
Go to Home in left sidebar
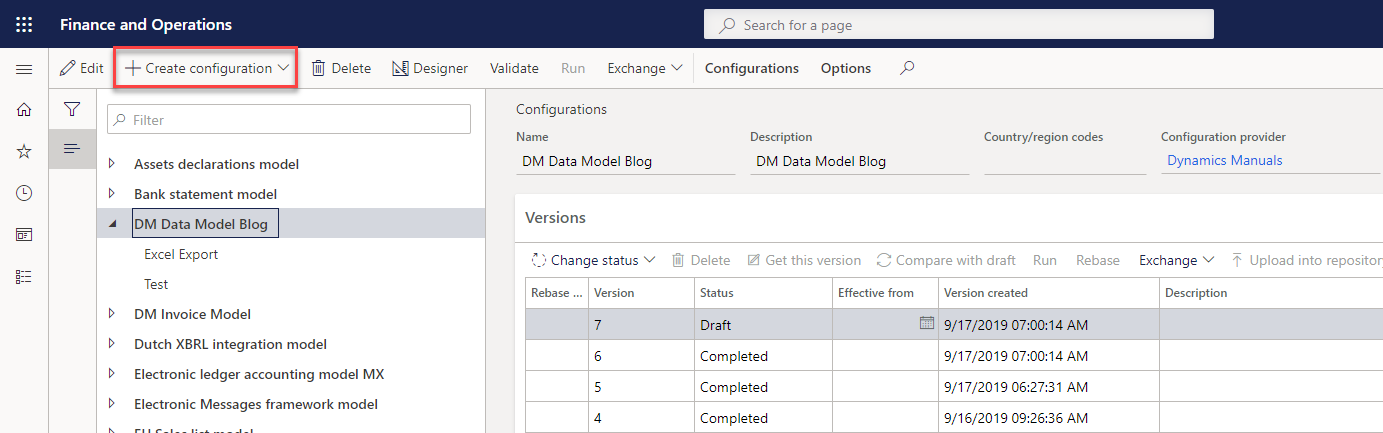24,110
